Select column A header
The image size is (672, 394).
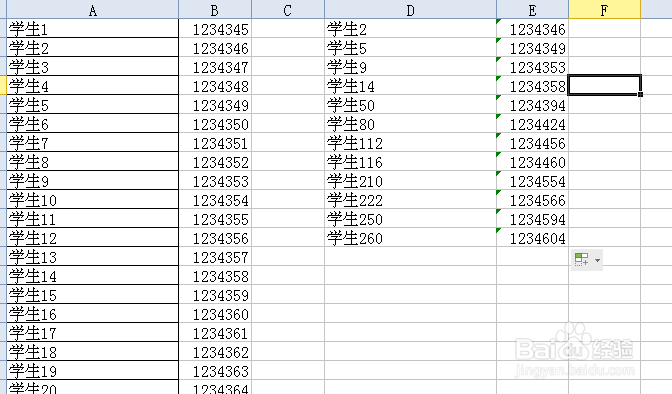point(93,9)
